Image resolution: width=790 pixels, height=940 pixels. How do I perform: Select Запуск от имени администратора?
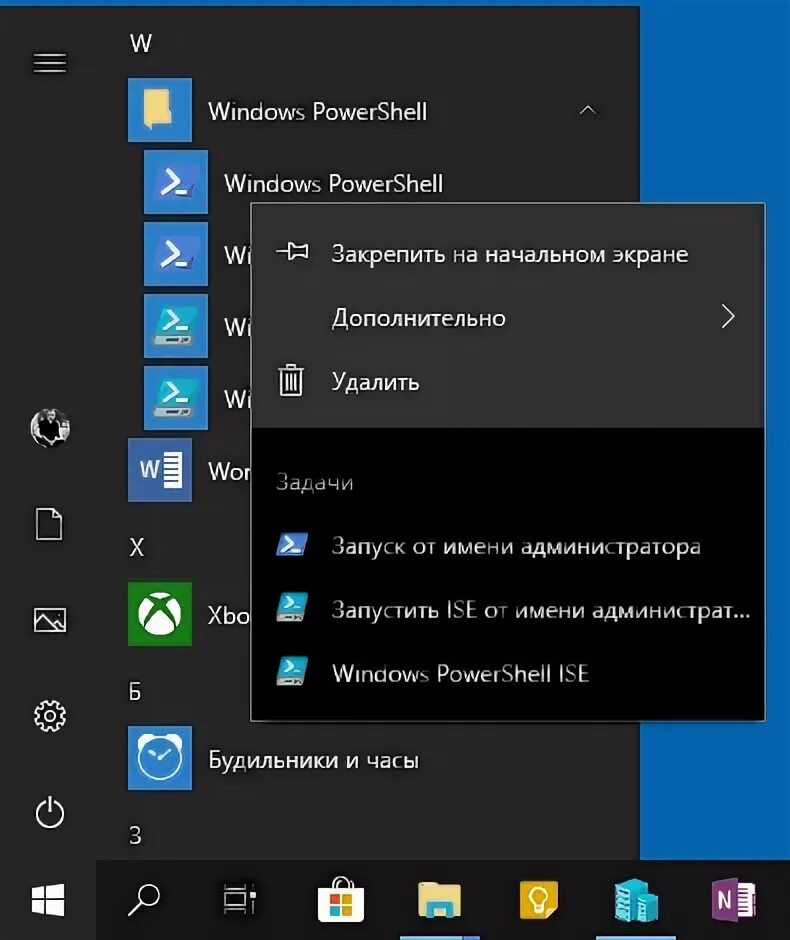tap(508, 546)
